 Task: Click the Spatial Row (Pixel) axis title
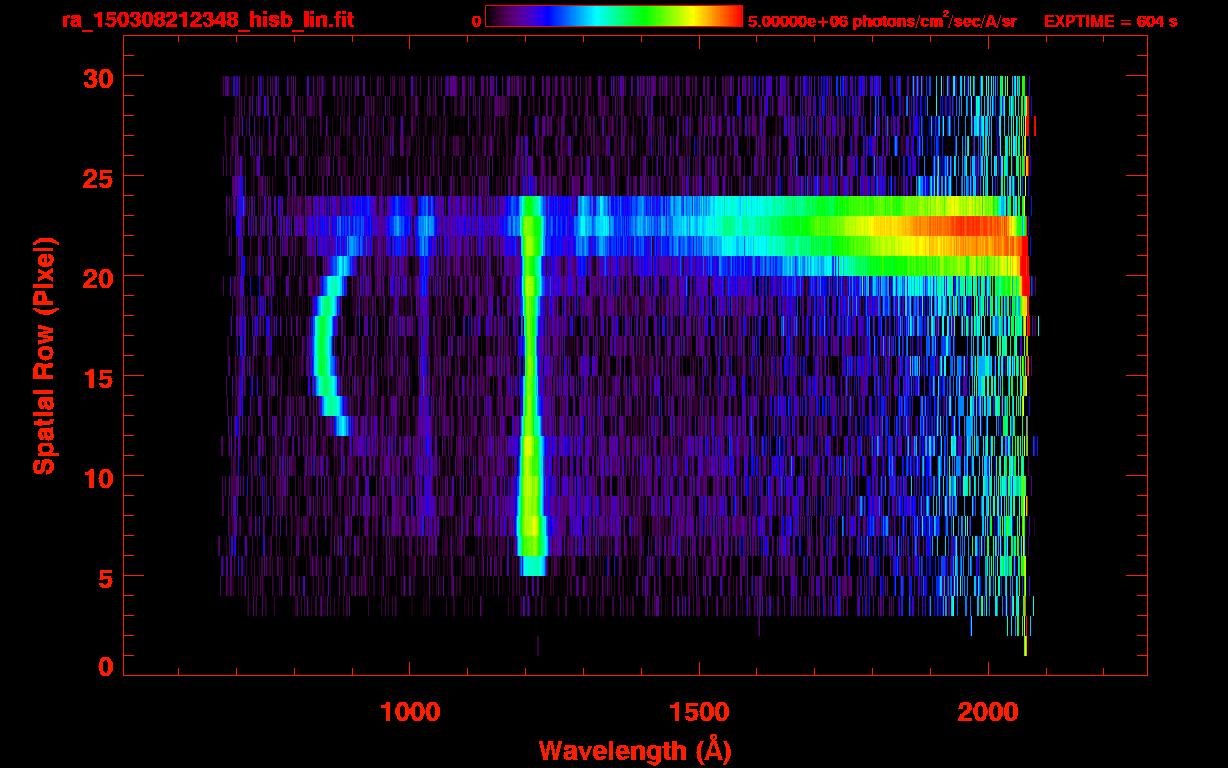tap(44, 355)
